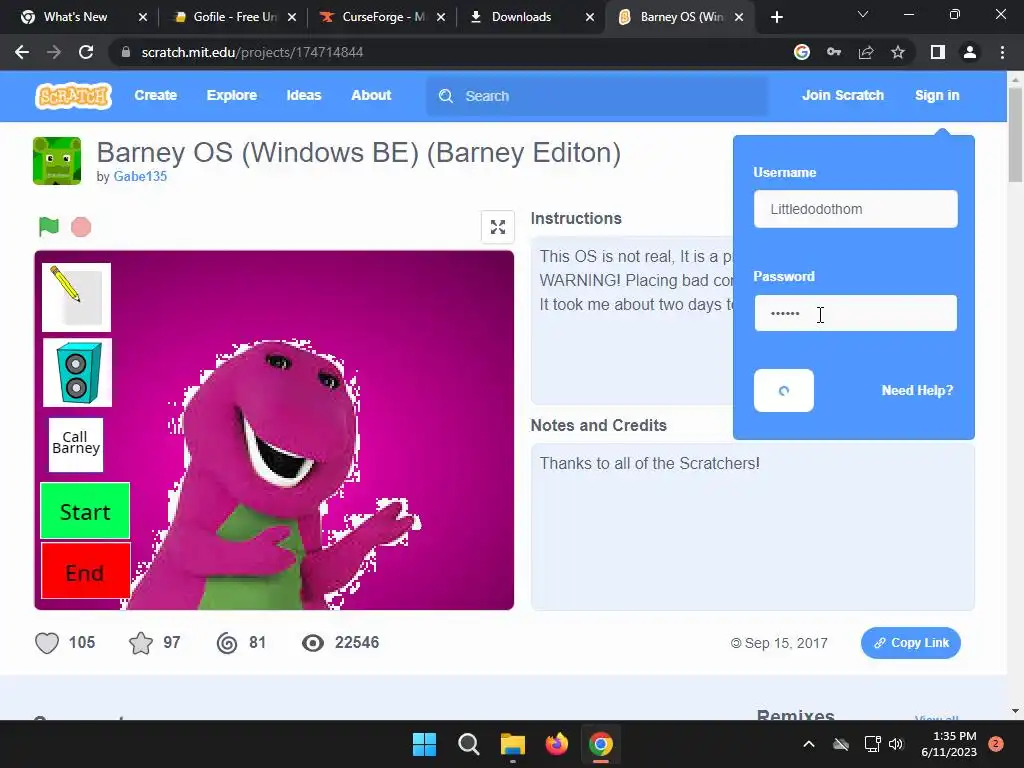Show hidden system tray icons
Image resolution: width=1024 pixels, height=768 pixels.
pos(808,744)
